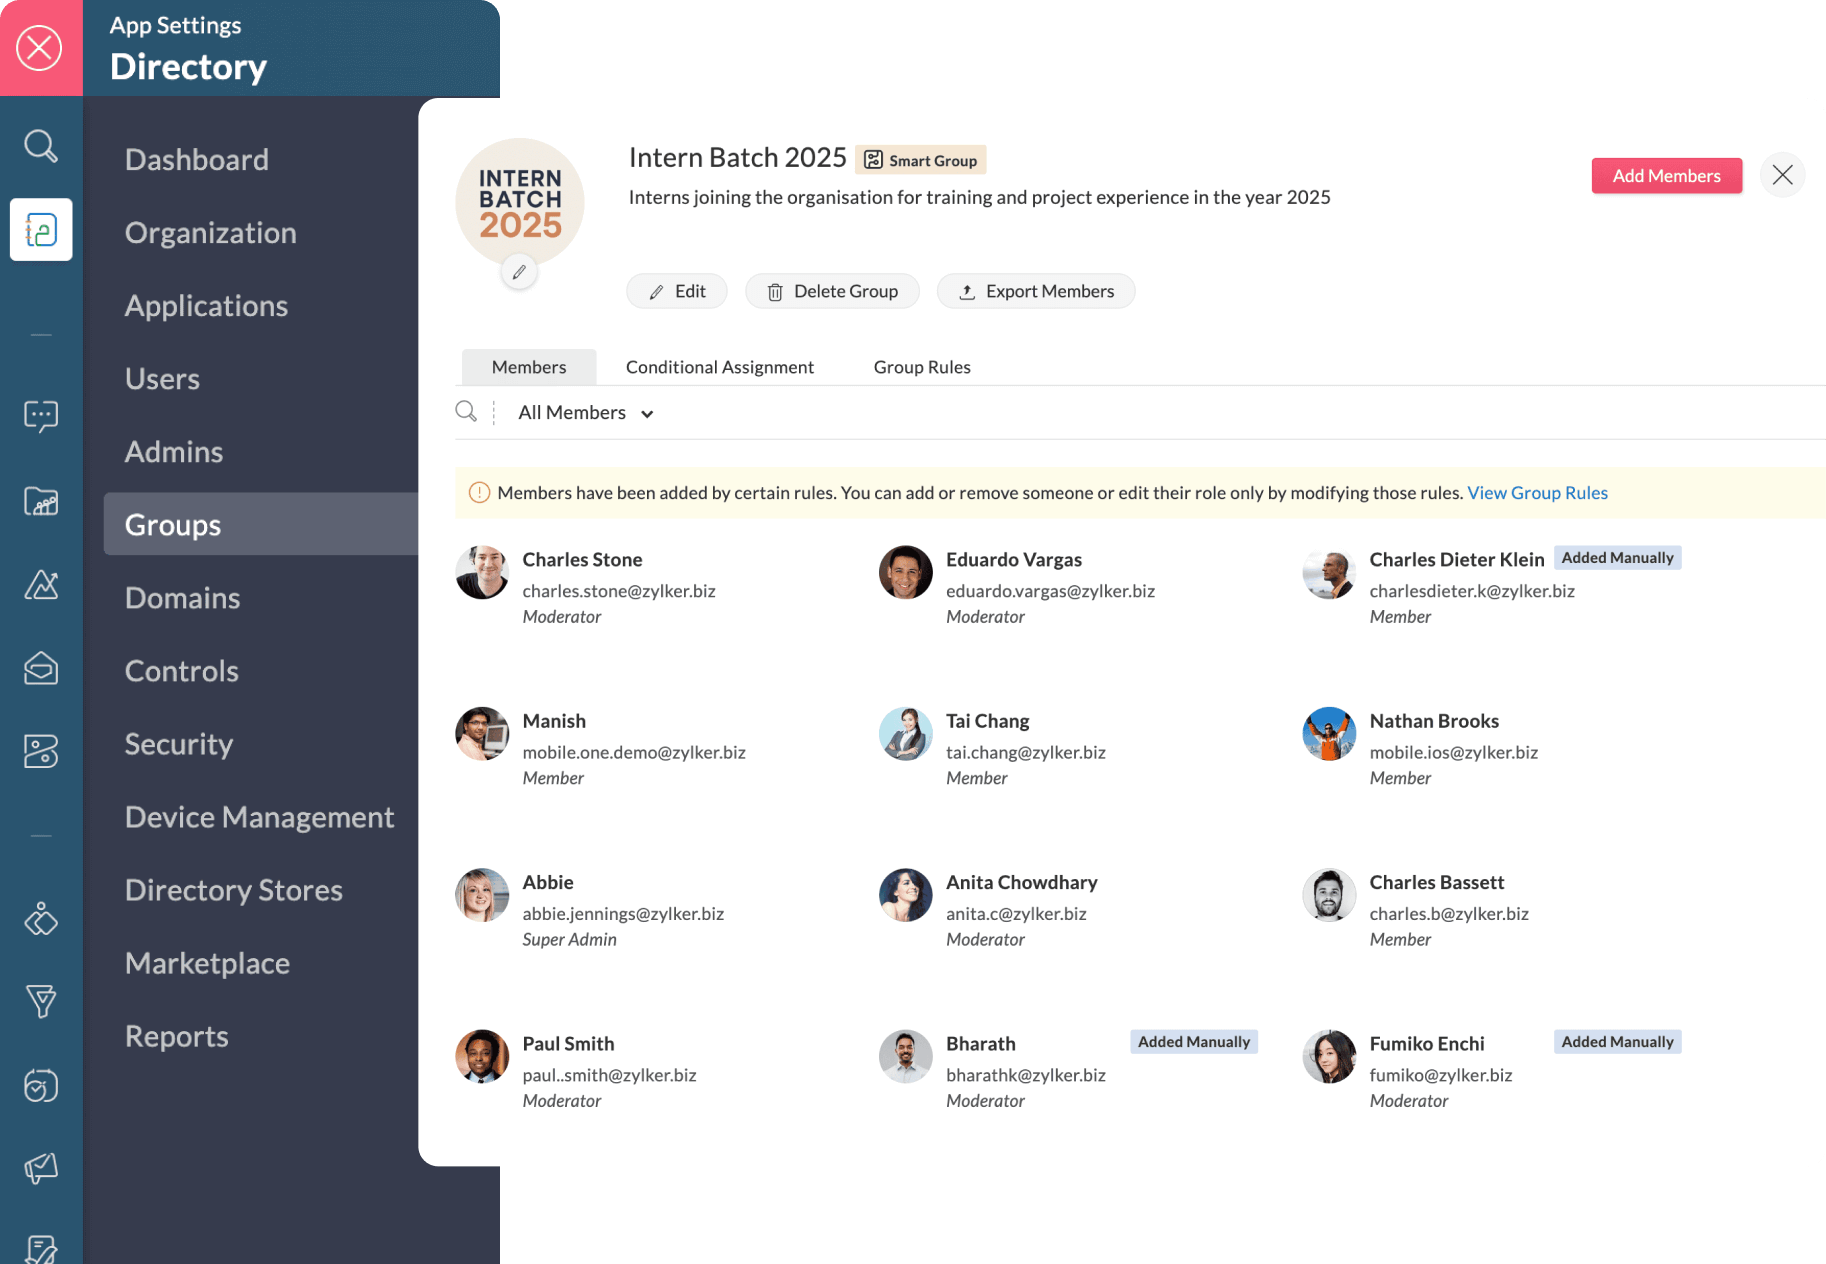
Task: Click the member search icon
Action: (466, 411)
